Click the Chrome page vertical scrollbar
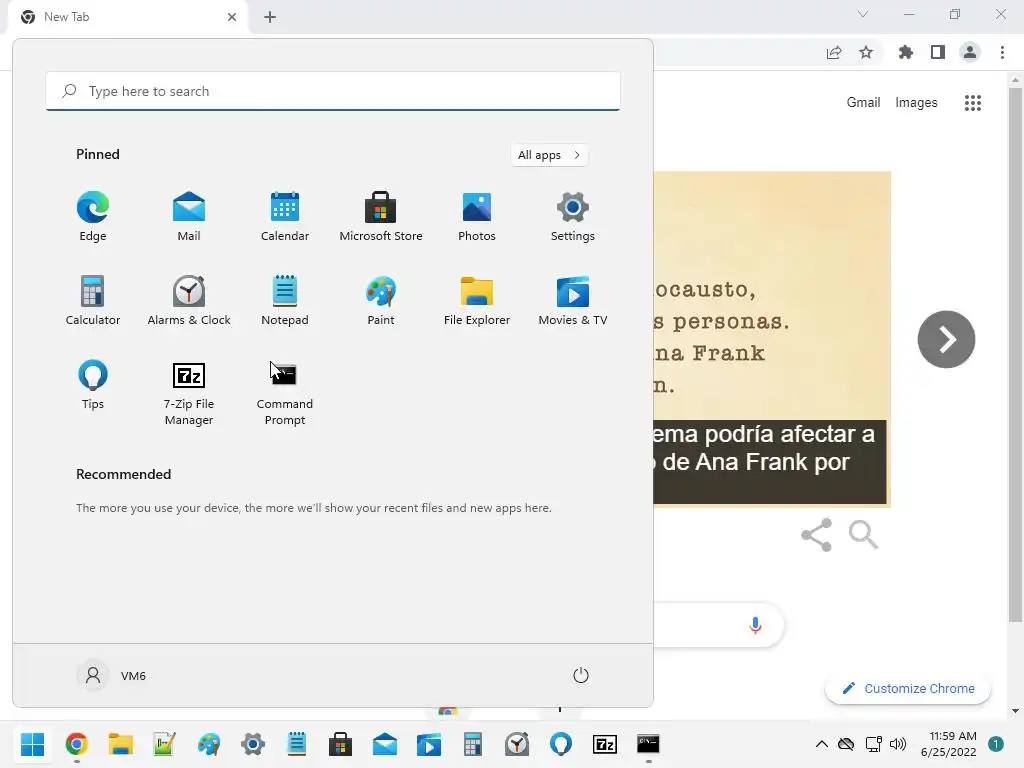The width and height of the screenshot is (1024, 768). 1015,355
